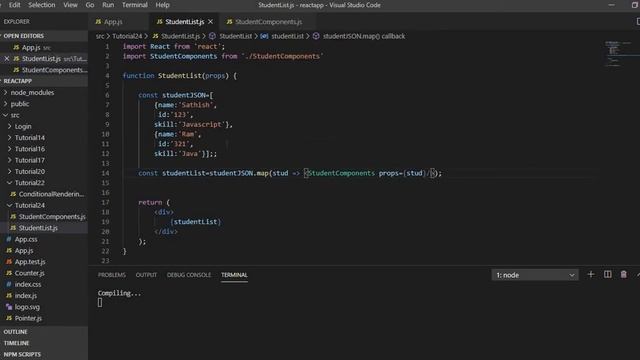Expand the Tutorial17 folder
This screenshot has width=640, height=360.
(30, 160)
